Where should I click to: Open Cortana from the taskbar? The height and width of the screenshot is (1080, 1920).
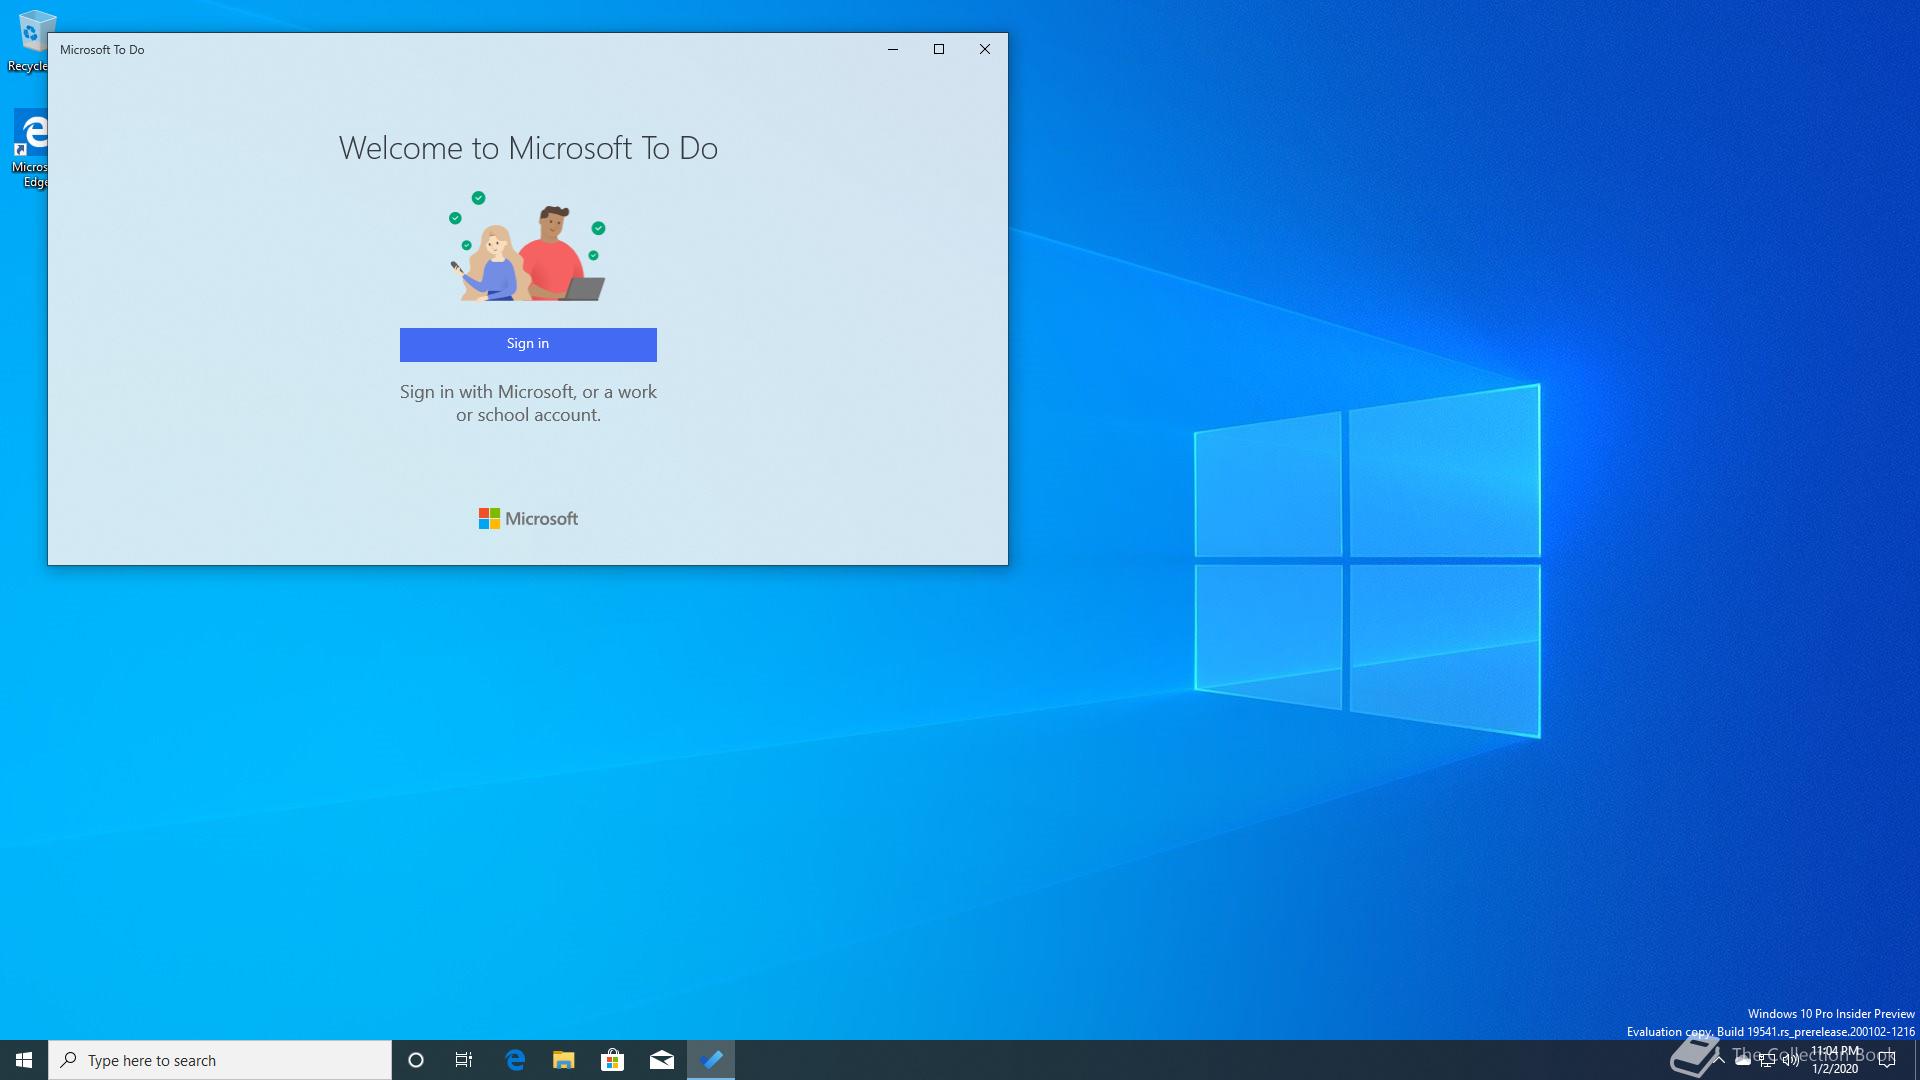coord(416,1060)
